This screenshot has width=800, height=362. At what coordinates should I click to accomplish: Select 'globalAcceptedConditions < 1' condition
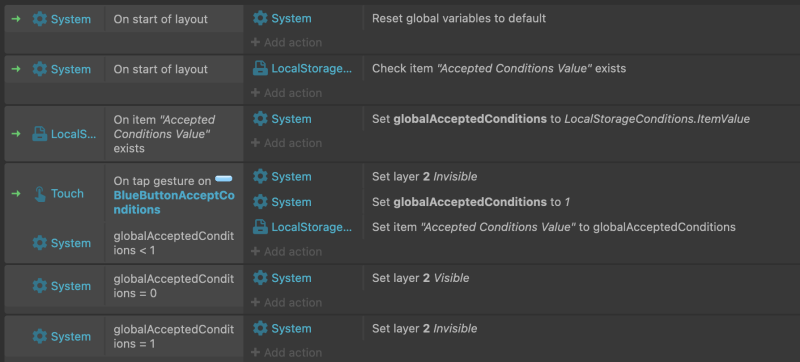(173, 243)
